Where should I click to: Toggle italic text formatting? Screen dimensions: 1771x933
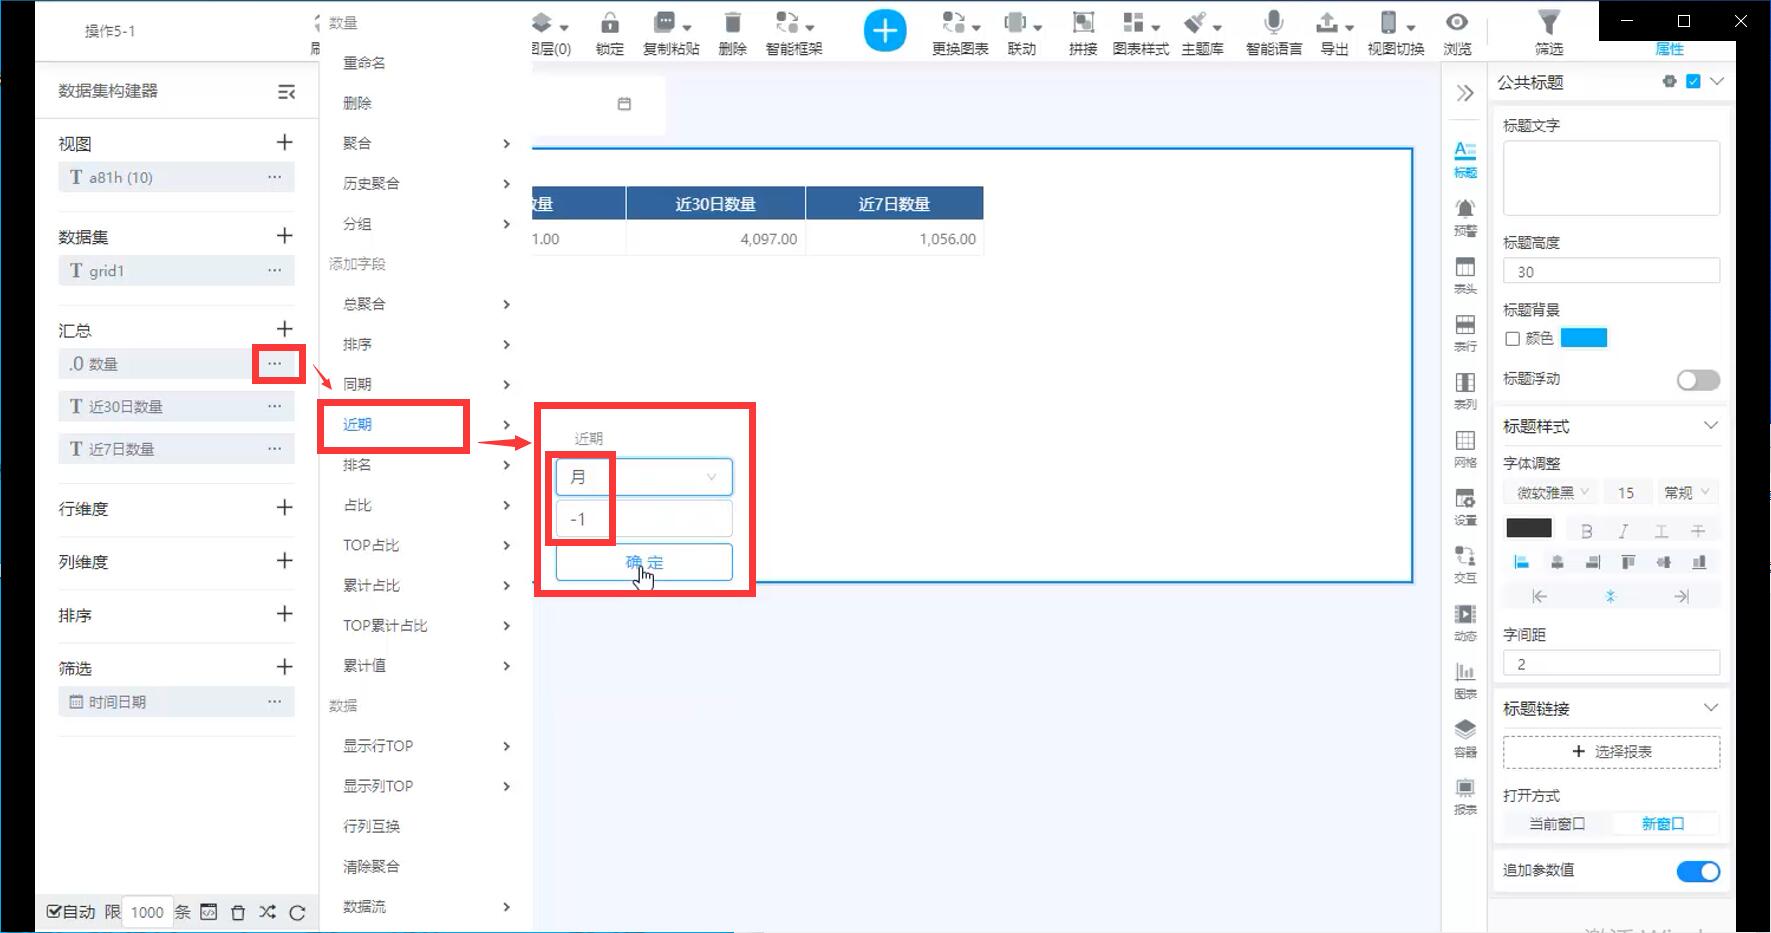pos(1623,531)
